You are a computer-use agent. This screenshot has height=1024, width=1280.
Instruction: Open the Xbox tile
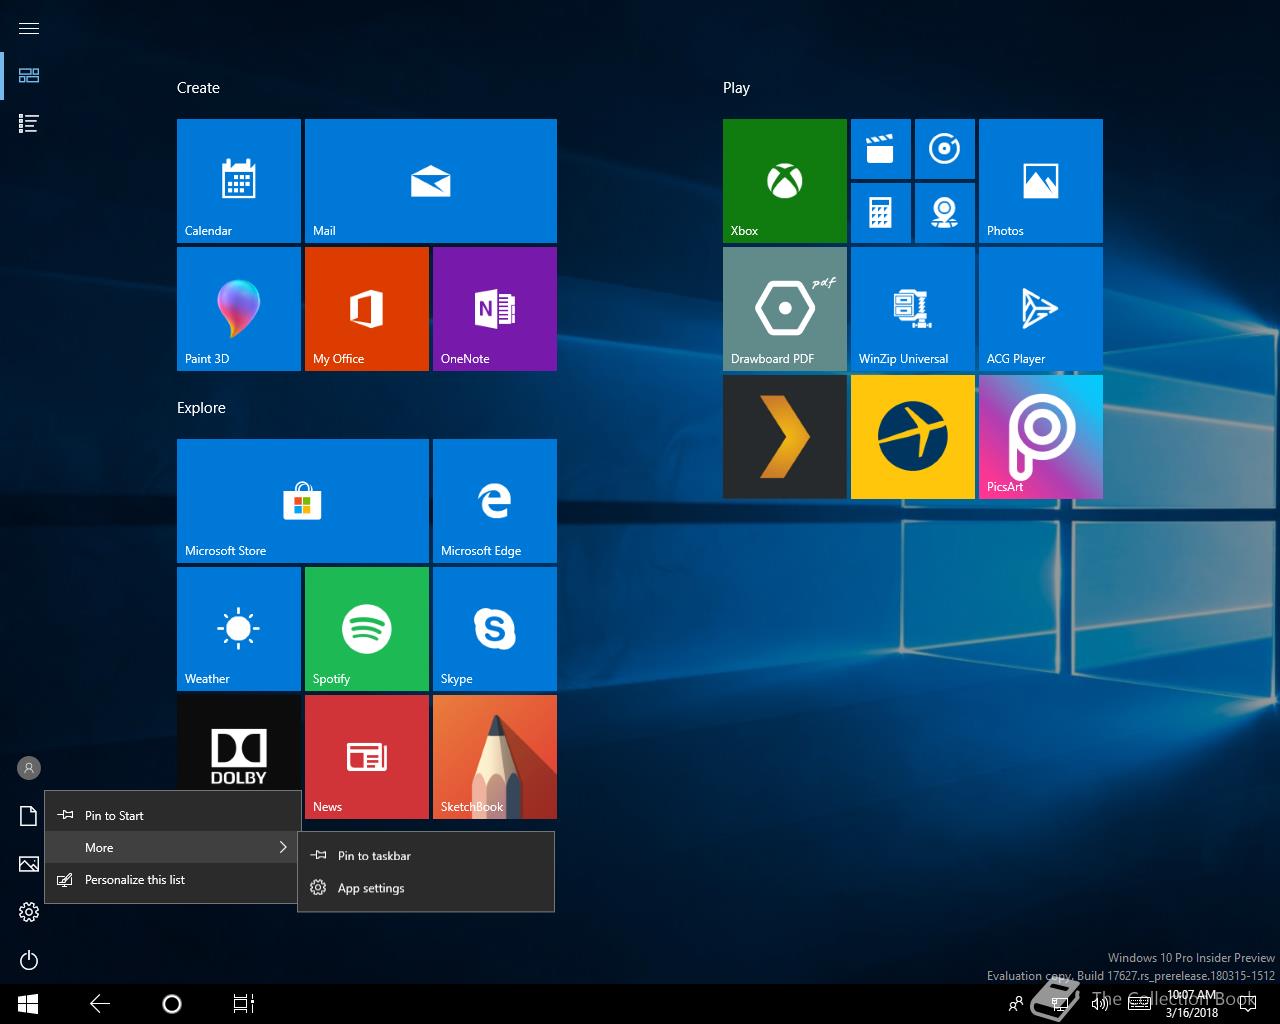[x=785, y=181]
